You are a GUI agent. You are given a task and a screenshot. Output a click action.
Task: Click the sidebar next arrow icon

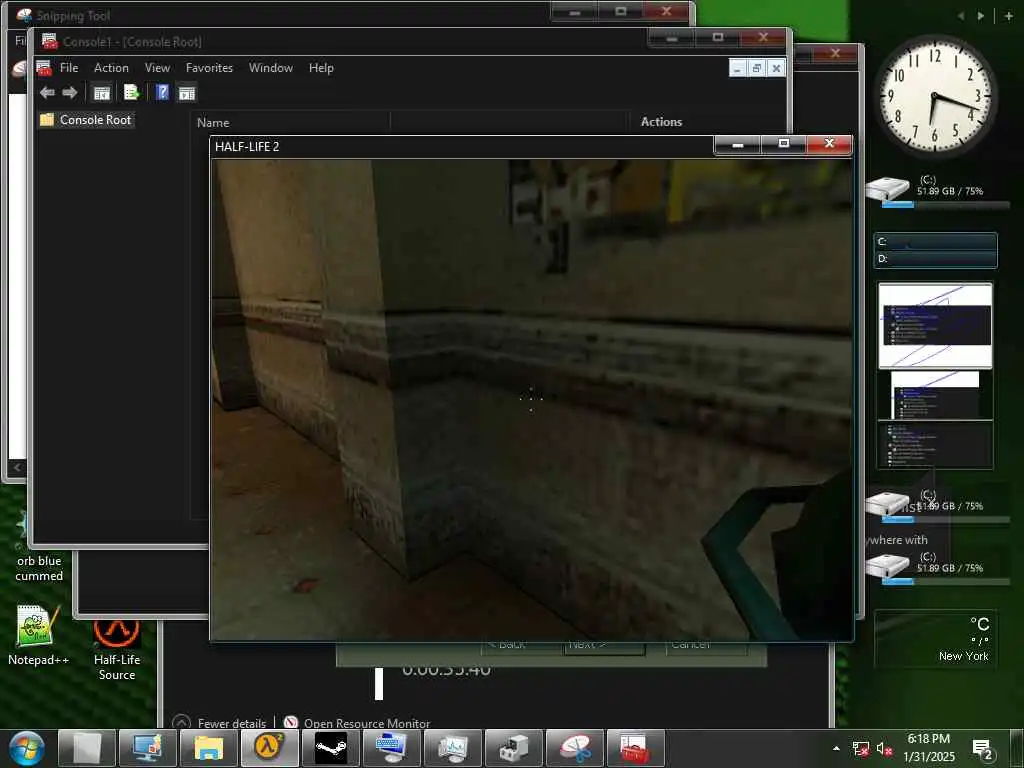(980, 16)
